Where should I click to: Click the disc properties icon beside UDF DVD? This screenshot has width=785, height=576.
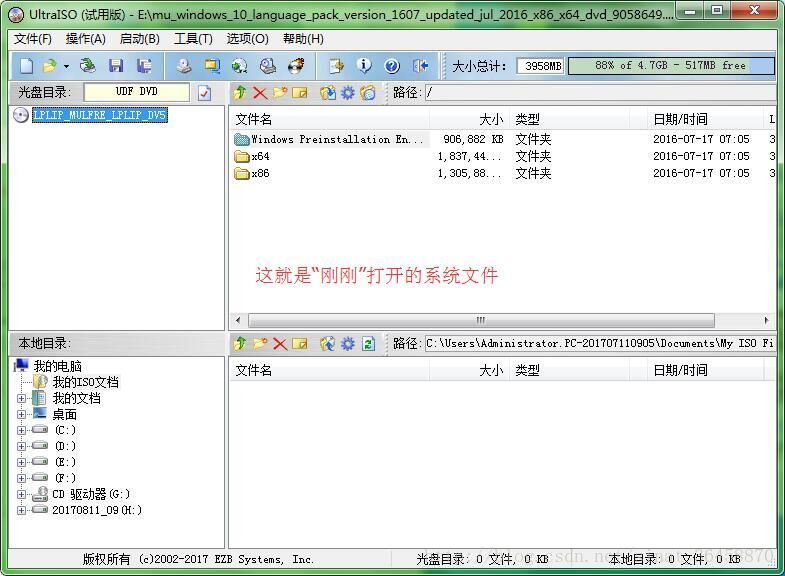click(204, 93)
